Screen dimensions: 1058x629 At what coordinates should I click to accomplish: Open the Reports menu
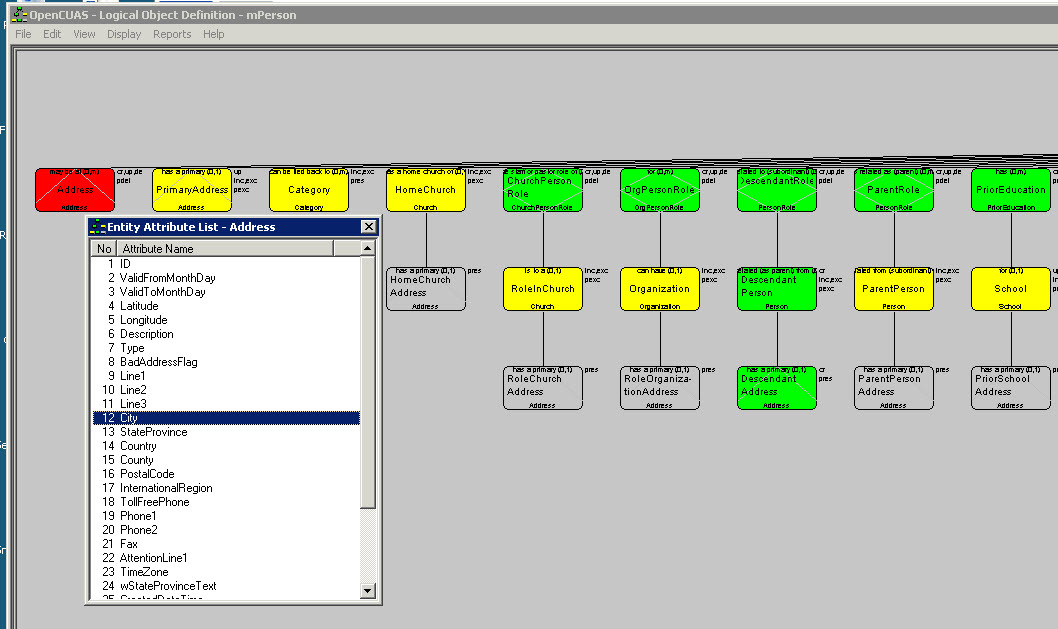coord(171,34)
